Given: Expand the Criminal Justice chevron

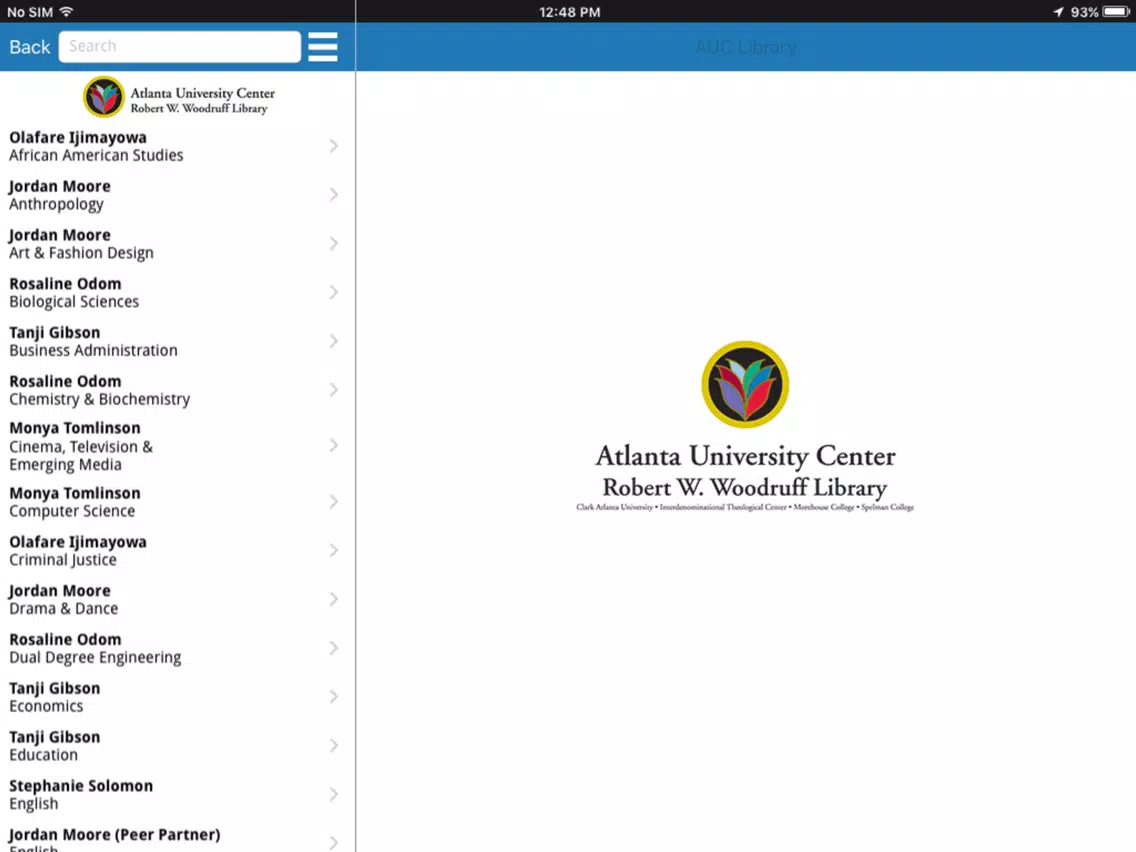Looking at the screenshot, I should pyautogui.click(x=333, y=551).
